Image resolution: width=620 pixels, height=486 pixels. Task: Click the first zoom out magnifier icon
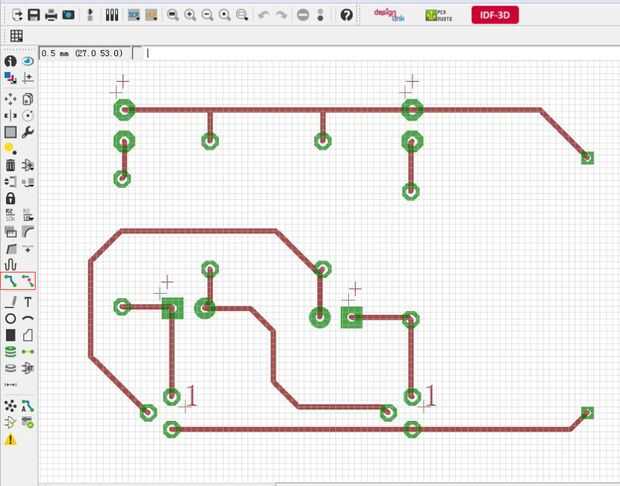coord(173,15)
